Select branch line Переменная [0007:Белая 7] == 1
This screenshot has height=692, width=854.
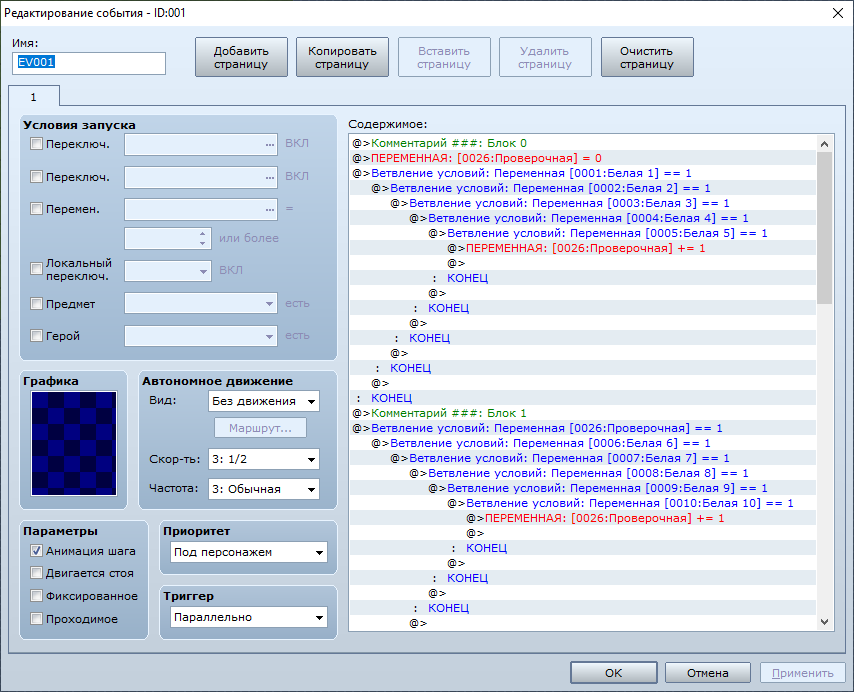(583, 458)
